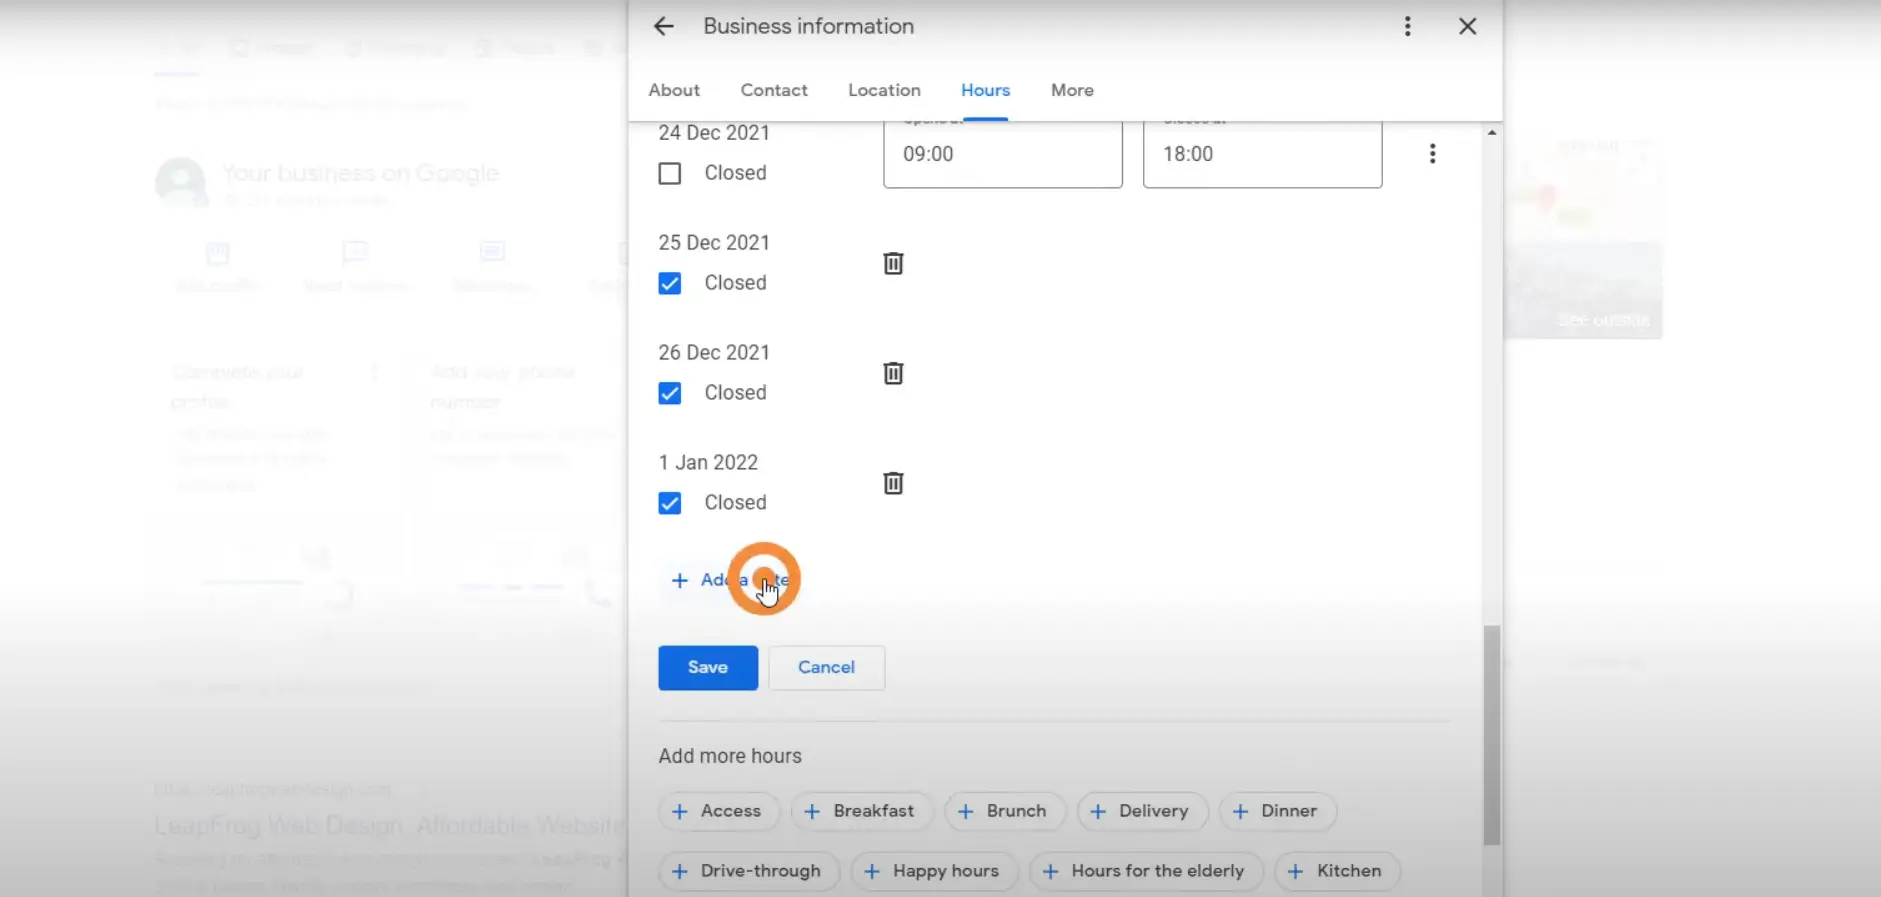Viewport: 1881px width, 897px height.
Task: Uncheck Closed for 25 Dec 2021
Action: pos(670,284)
